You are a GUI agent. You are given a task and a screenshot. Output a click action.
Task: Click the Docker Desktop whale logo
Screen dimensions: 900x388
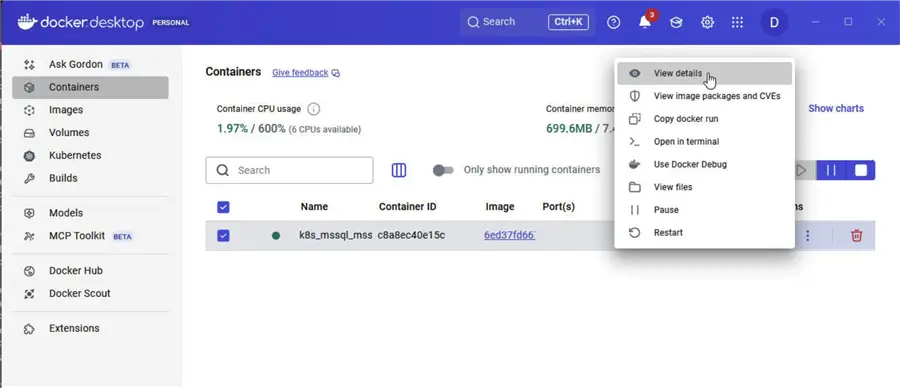(27, 22)
